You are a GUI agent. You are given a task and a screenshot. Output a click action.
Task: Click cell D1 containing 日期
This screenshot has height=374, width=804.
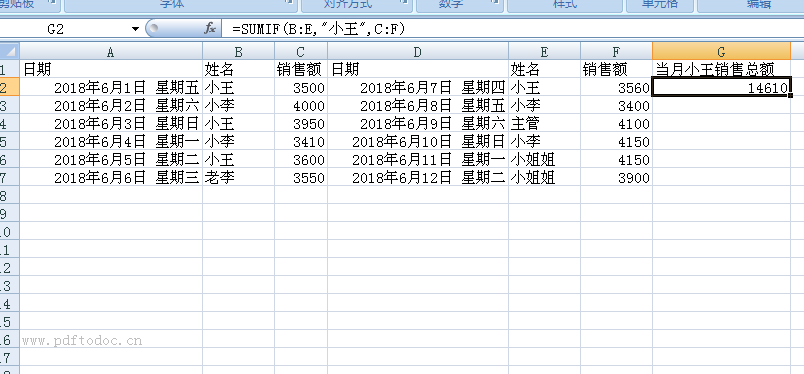tap(418, 69)
